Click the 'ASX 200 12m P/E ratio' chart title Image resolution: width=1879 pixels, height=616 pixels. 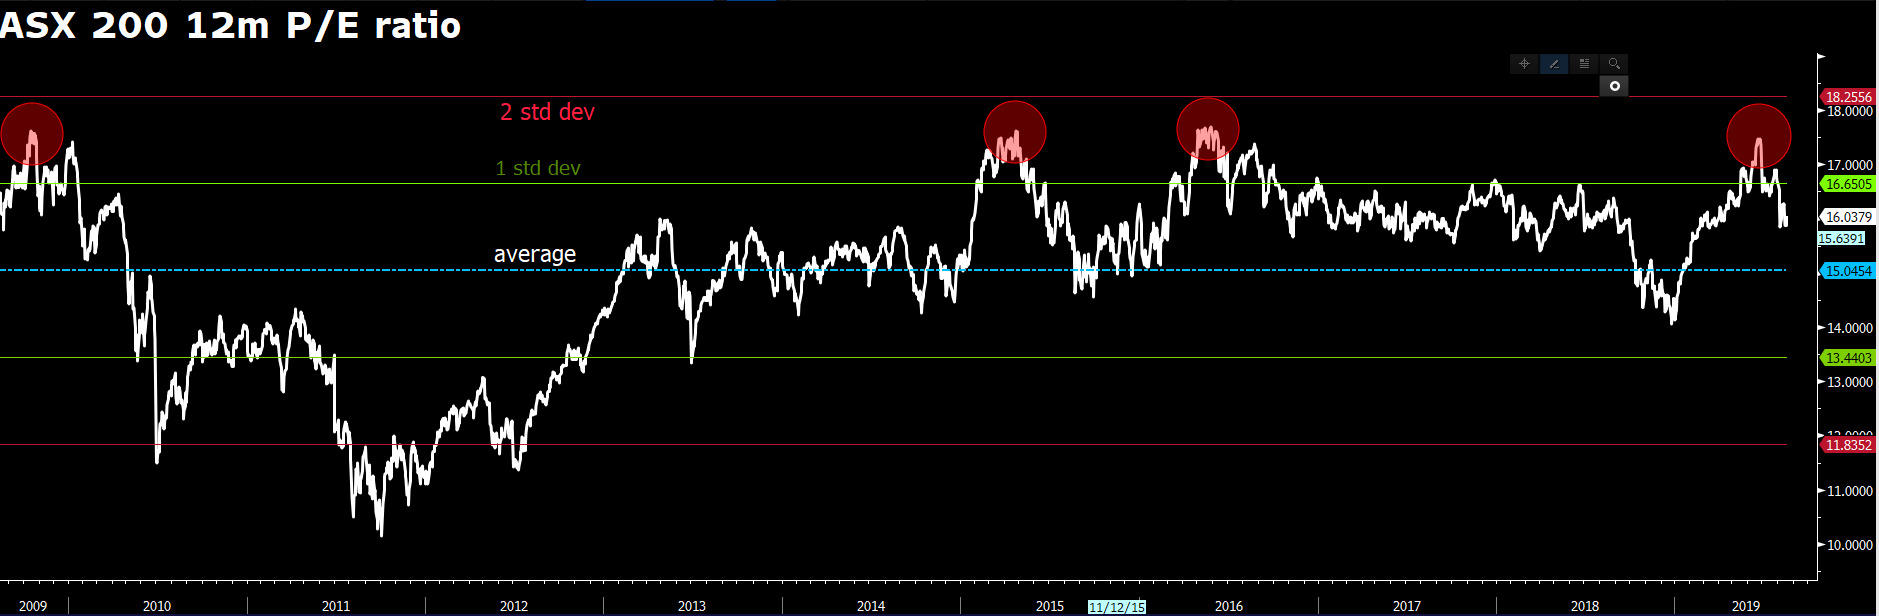(230, 25)
